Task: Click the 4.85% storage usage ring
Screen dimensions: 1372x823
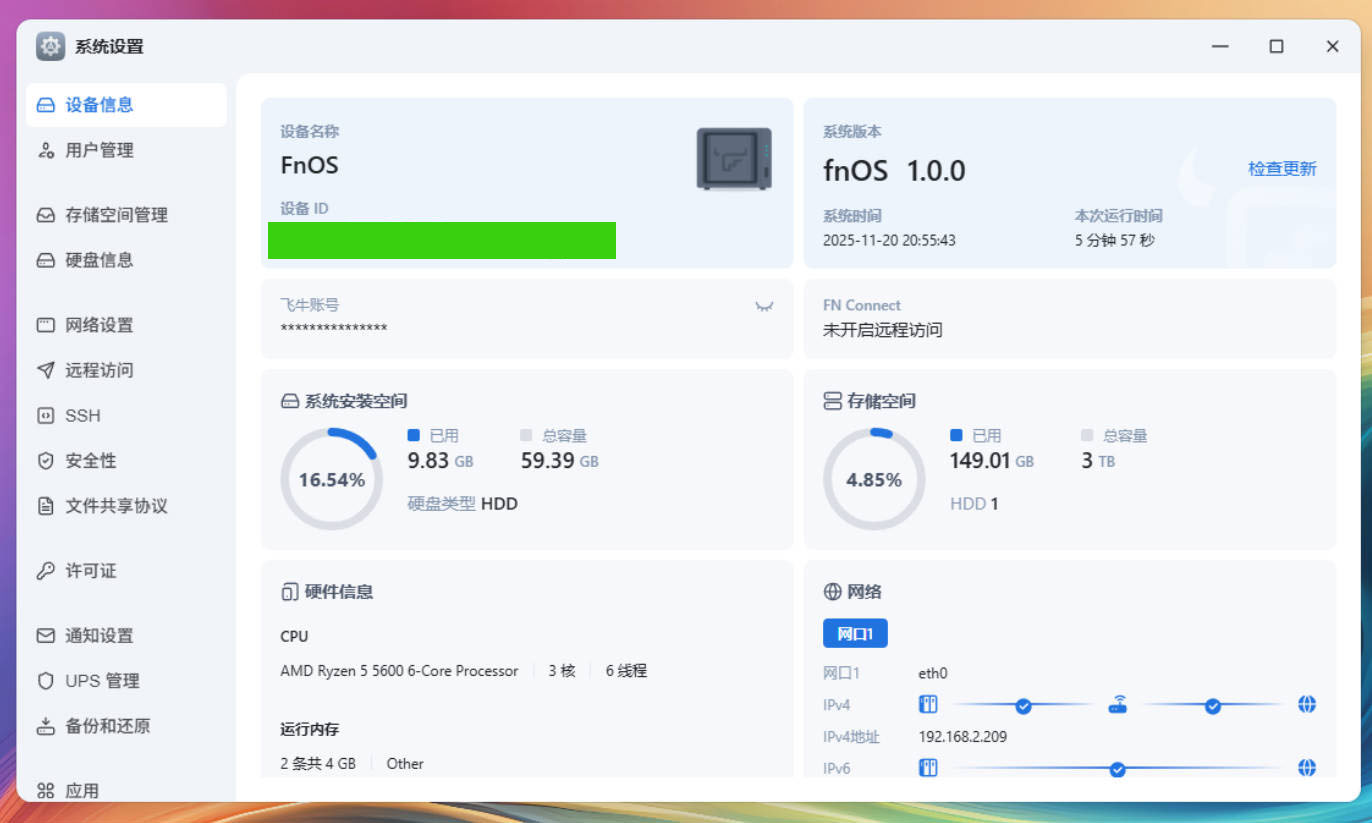Action: click(x=874, y=480)
